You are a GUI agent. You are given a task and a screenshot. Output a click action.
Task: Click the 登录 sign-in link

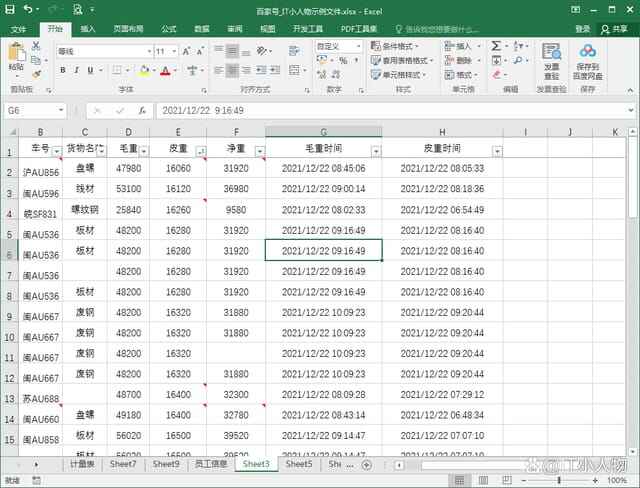pos(582,29)
